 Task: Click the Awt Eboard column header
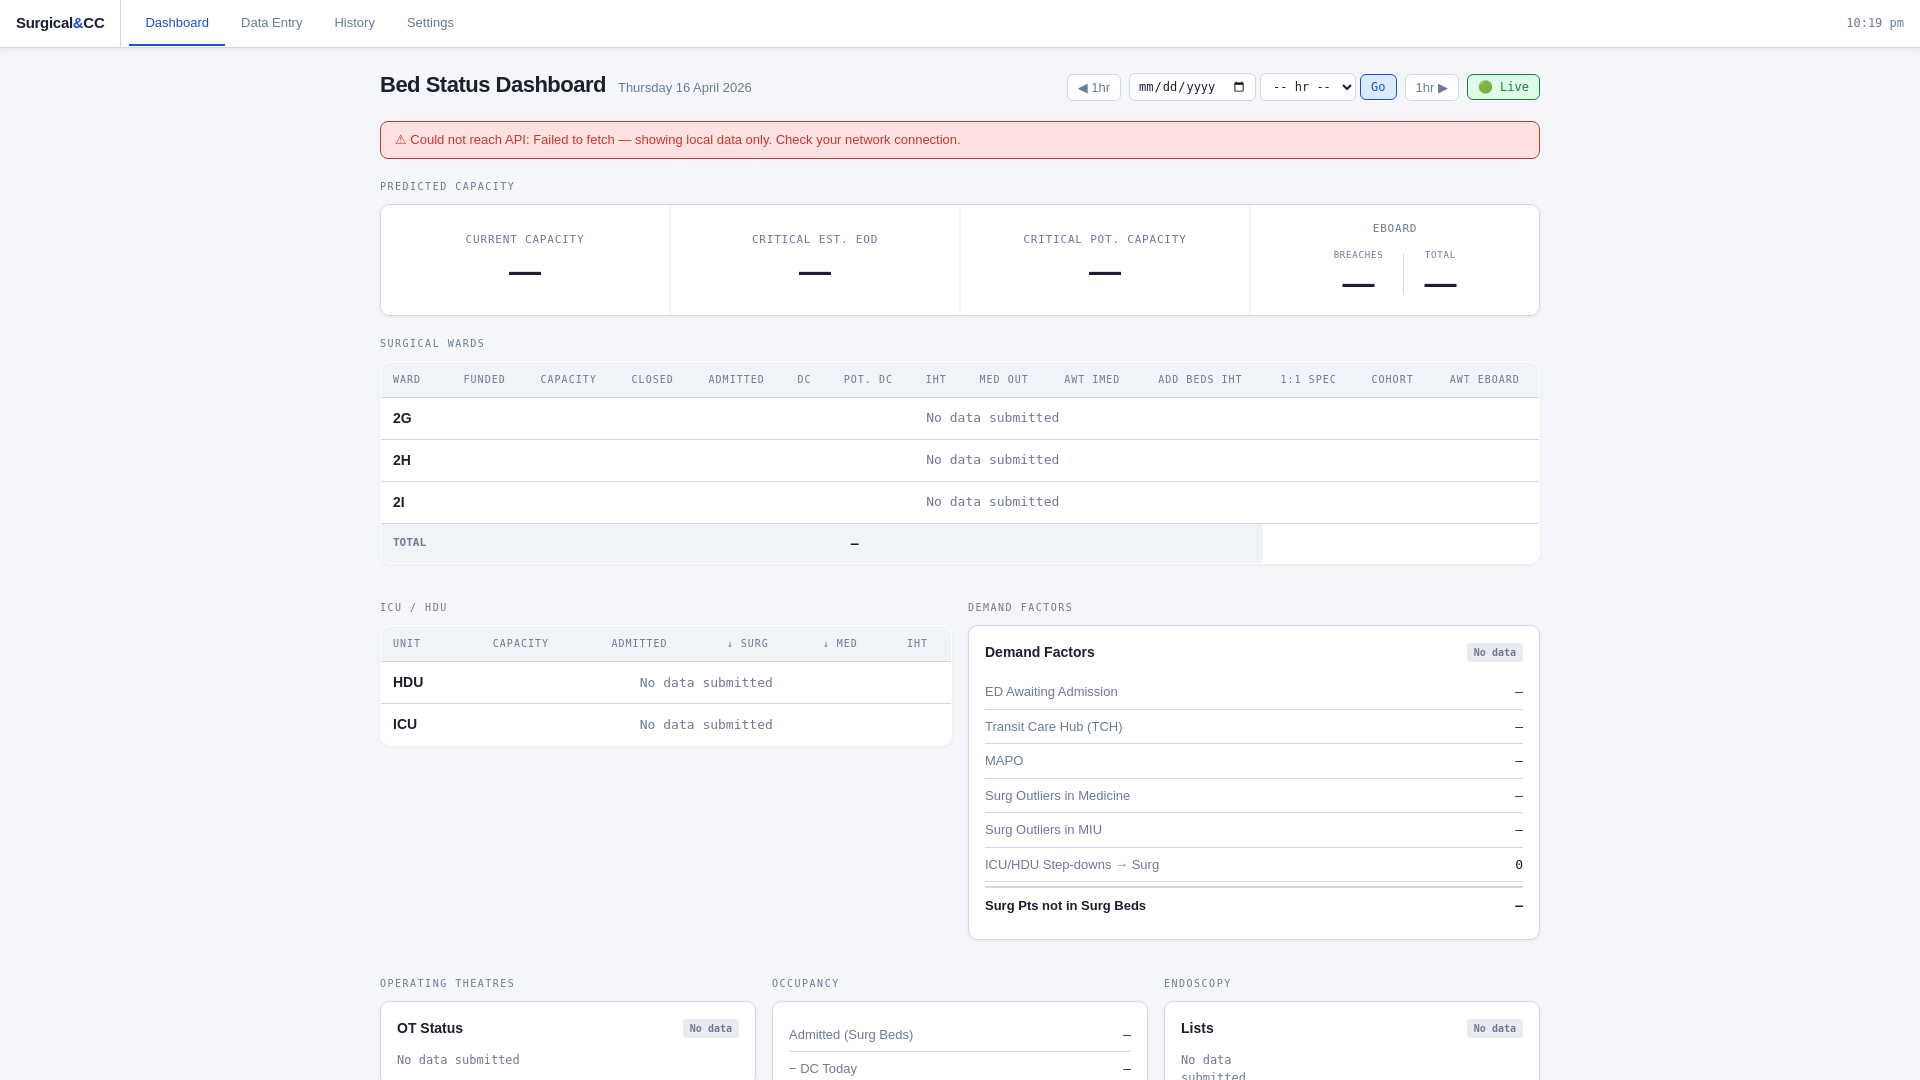pos(1484,380)
